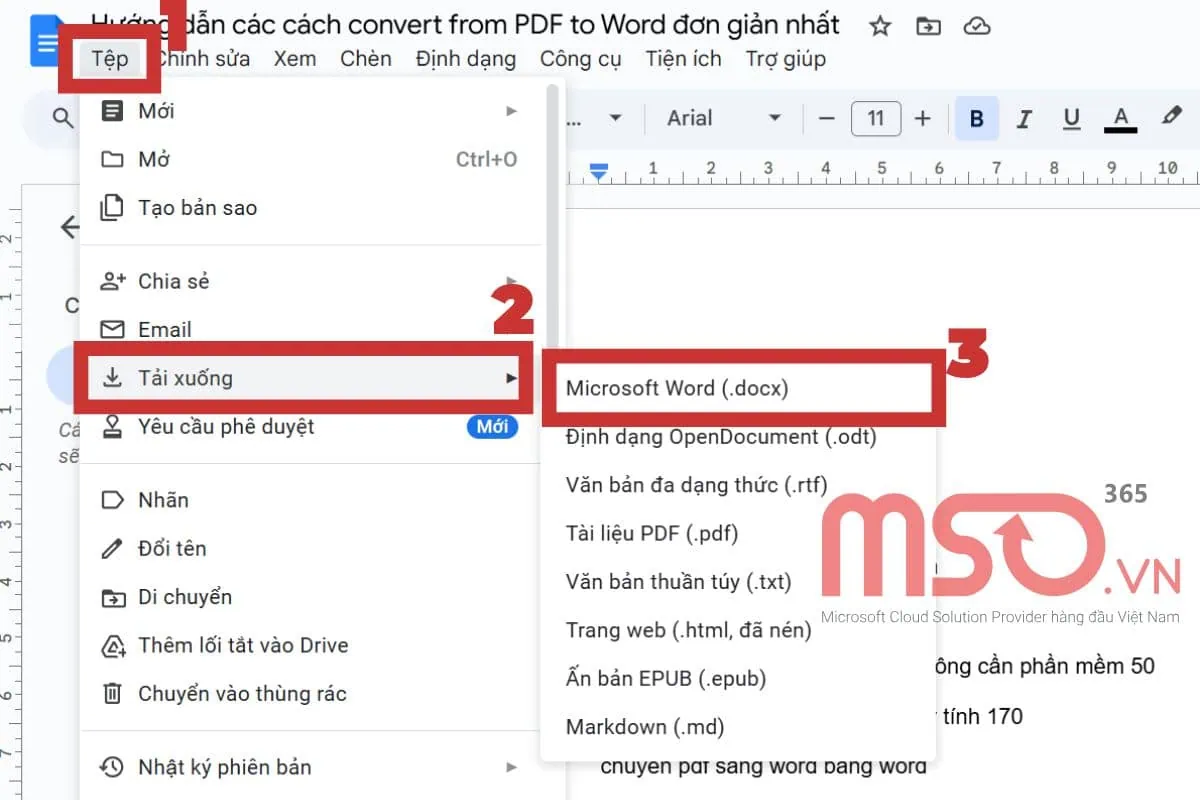Toggle underline formatting
The width and height of the screenshot is (1200, 800).
(x=1072, y=119)
